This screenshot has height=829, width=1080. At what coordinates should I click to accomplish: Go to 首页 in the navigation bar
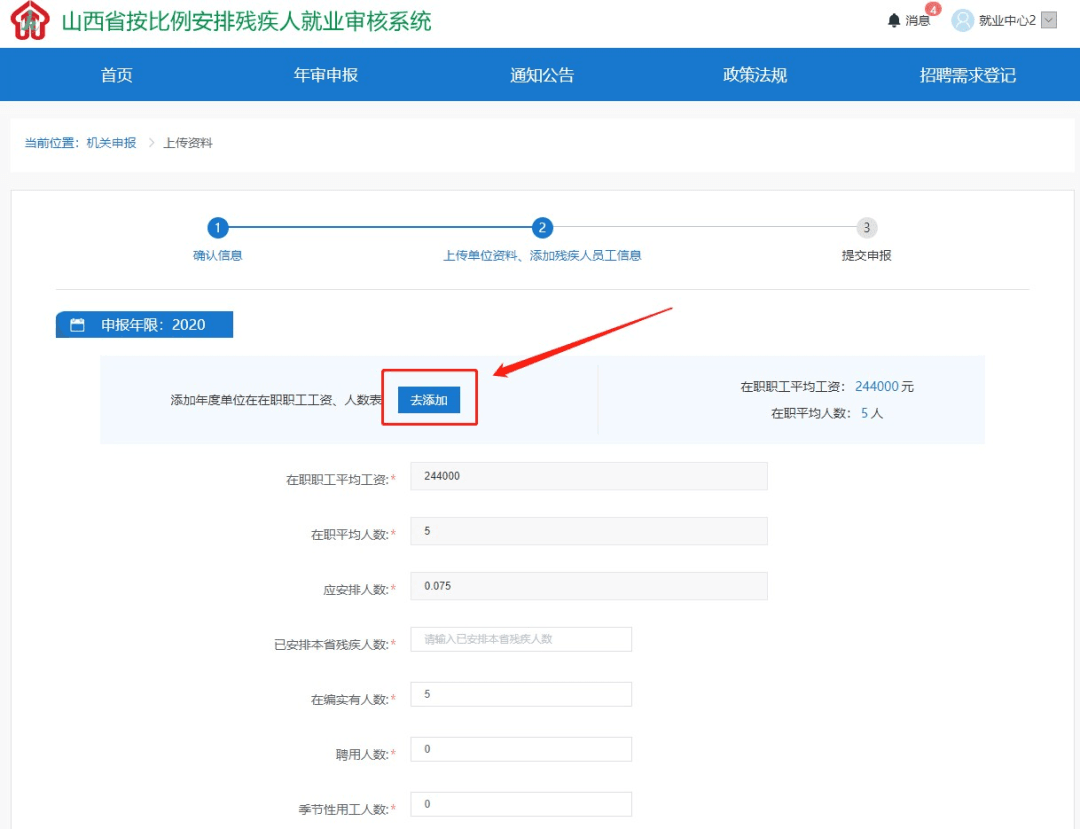coord(117,75)
